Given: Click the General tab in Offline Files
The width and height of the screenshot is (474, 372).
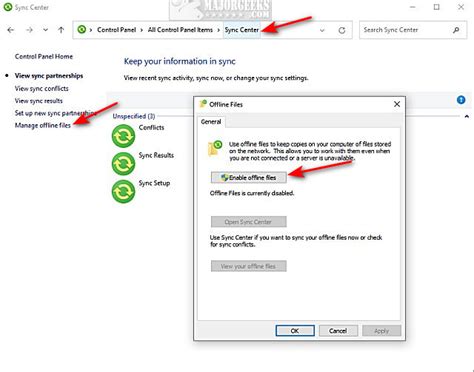Looking at the screenshot, I should click(x=211, y=122).
